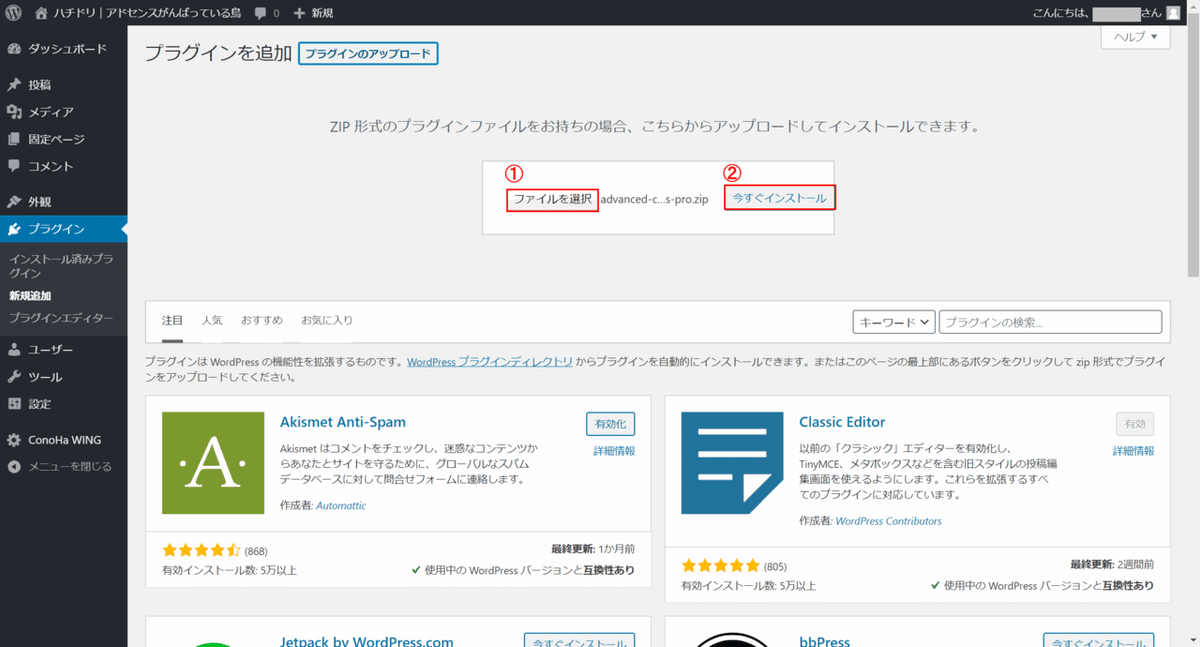Click 今すぐインストール for bbPress
Image resolution: width=1200 pixels, height=647 pixels.
[x=1099, y=640]
